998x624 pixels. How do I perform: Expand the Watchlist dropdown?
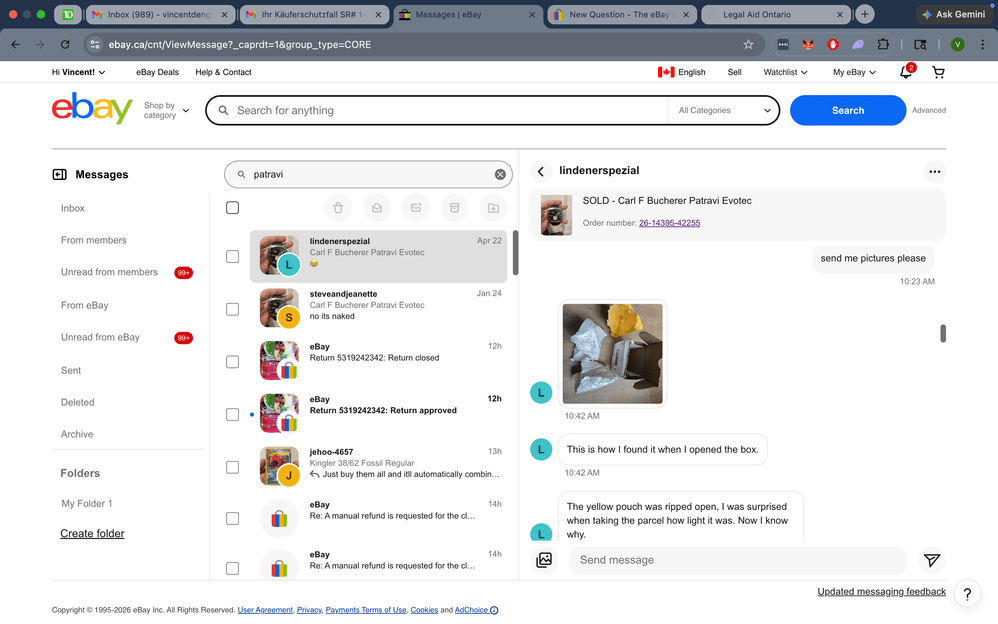(x=785, y=73)
